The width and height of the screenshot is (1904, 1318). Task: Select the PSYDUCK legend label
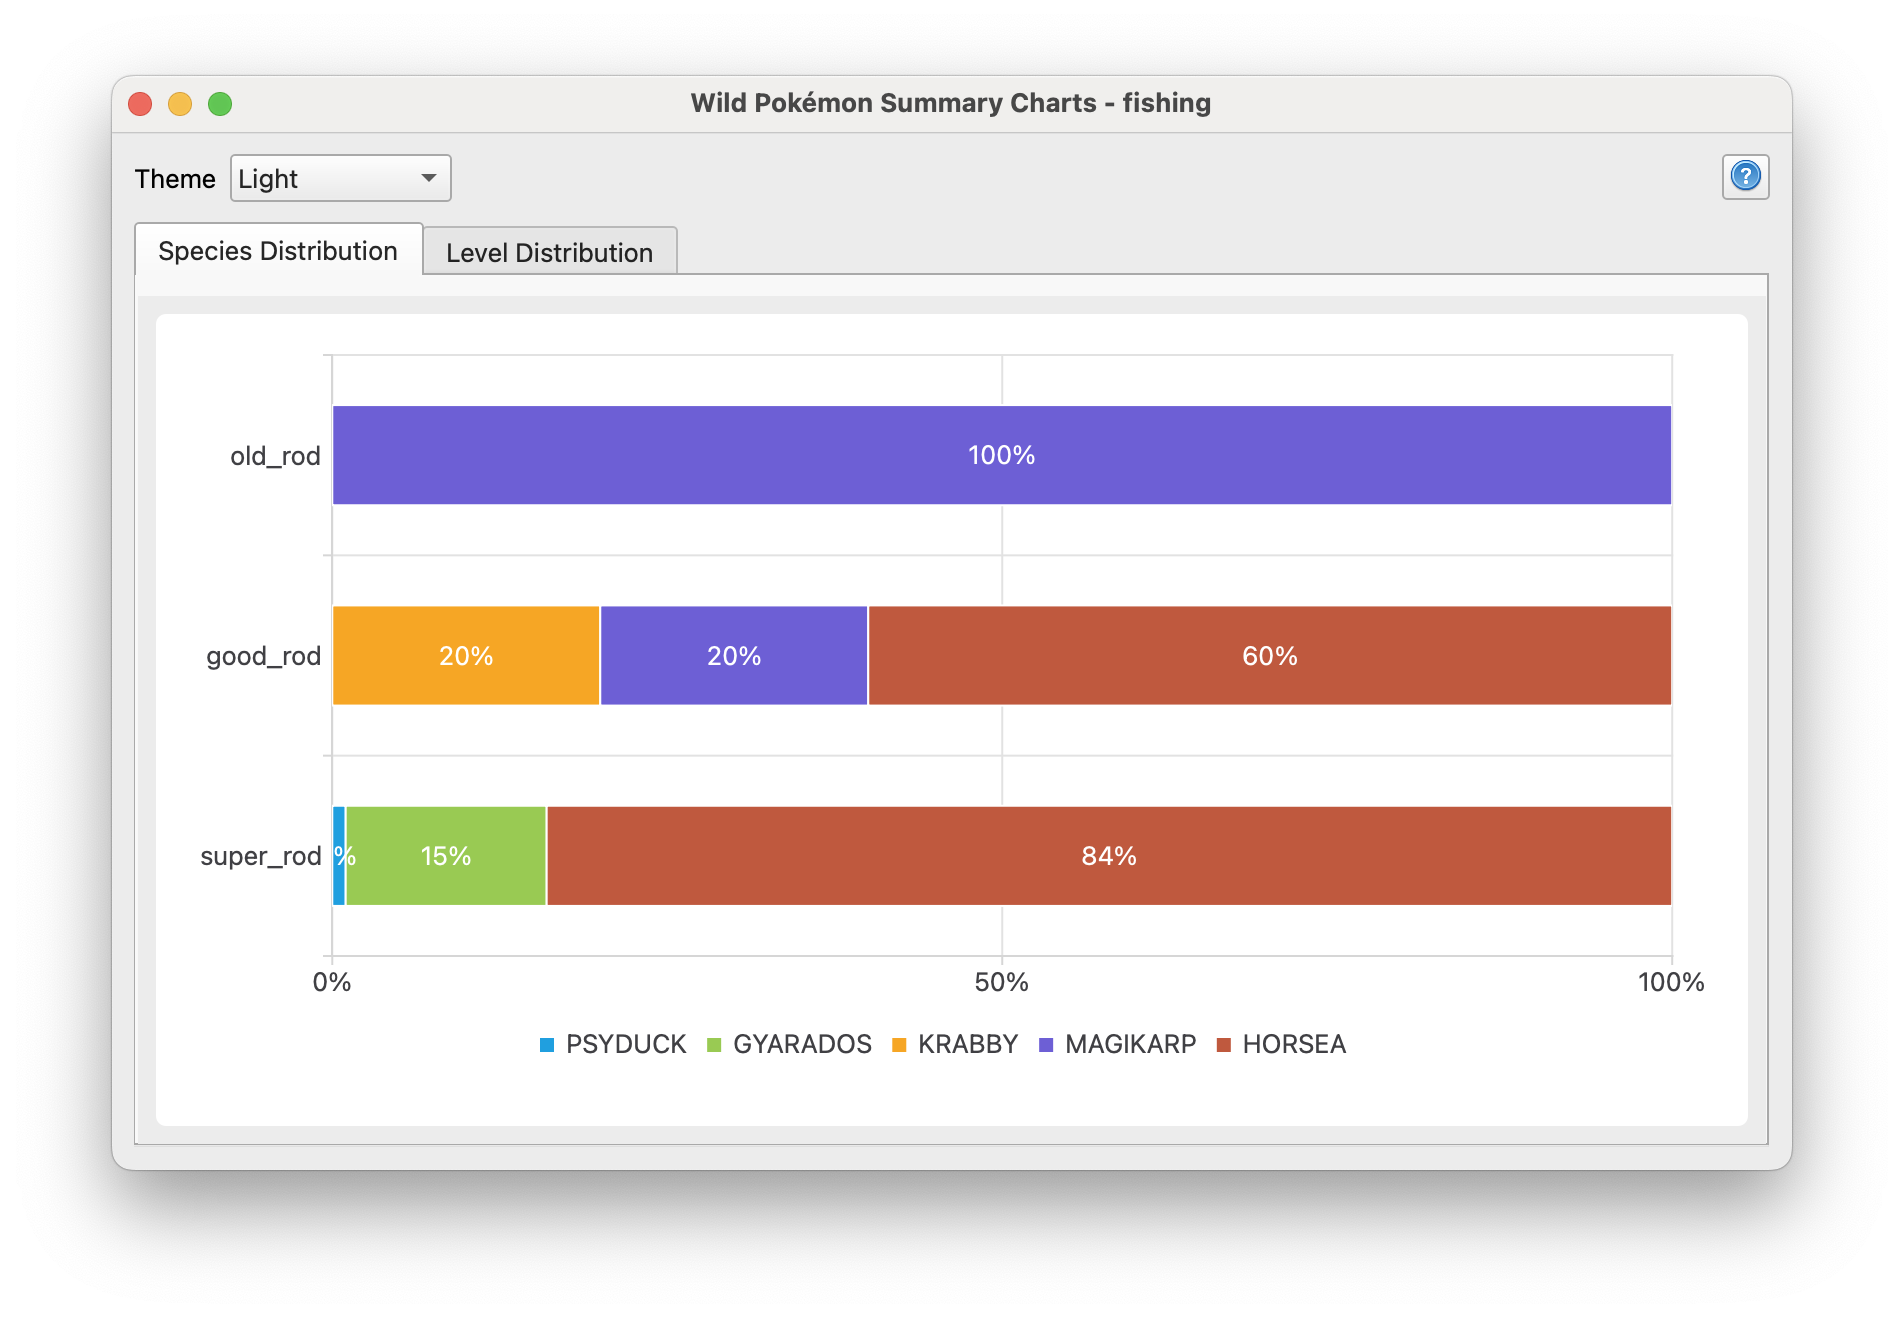click(626, 1044)
